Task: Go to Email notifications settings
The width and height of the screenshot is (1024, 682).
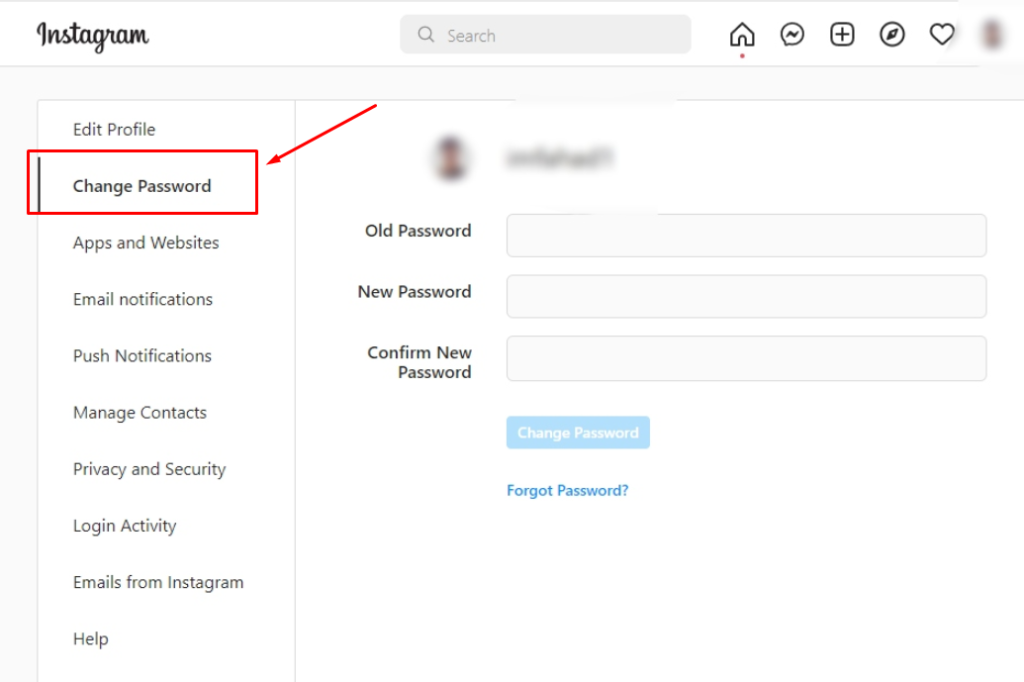Action: coord(143,299)
